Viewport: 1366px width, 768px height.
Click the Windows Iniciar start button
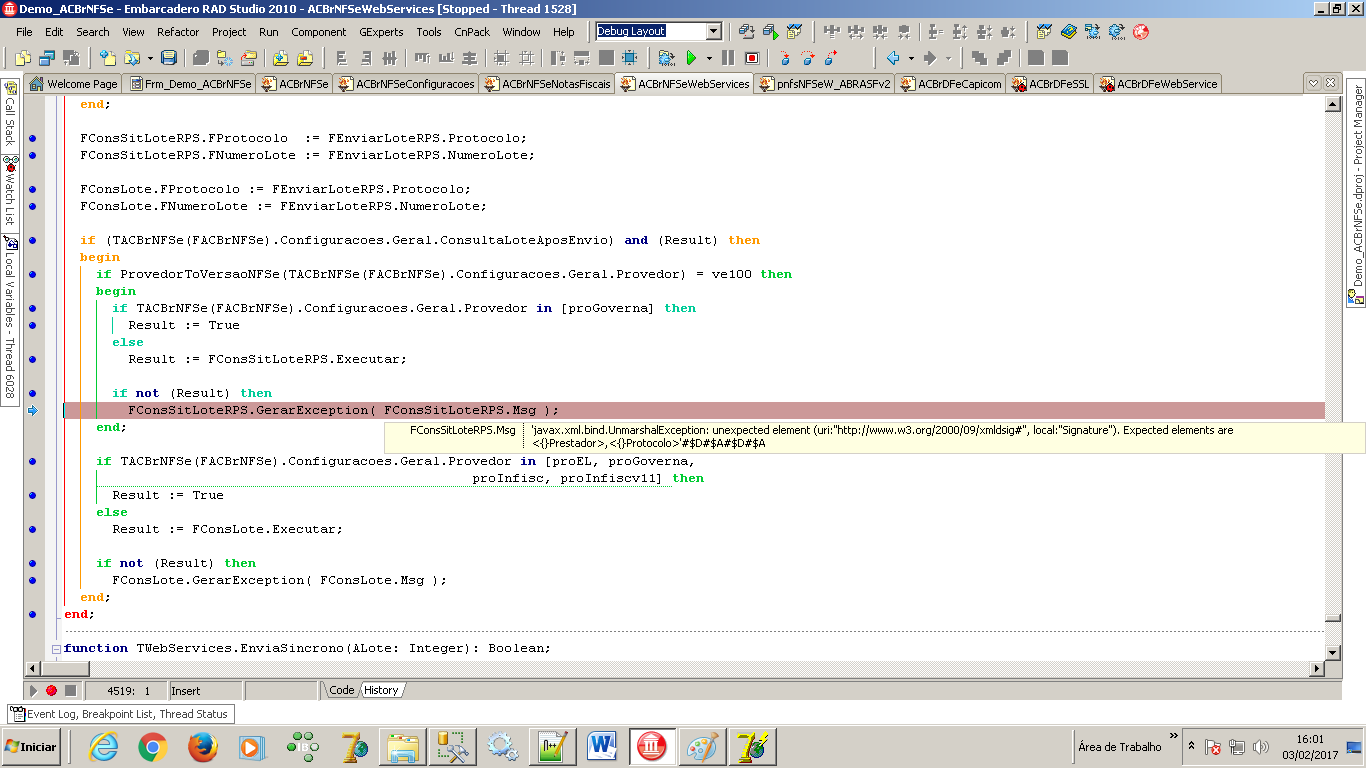coord(31,746)
